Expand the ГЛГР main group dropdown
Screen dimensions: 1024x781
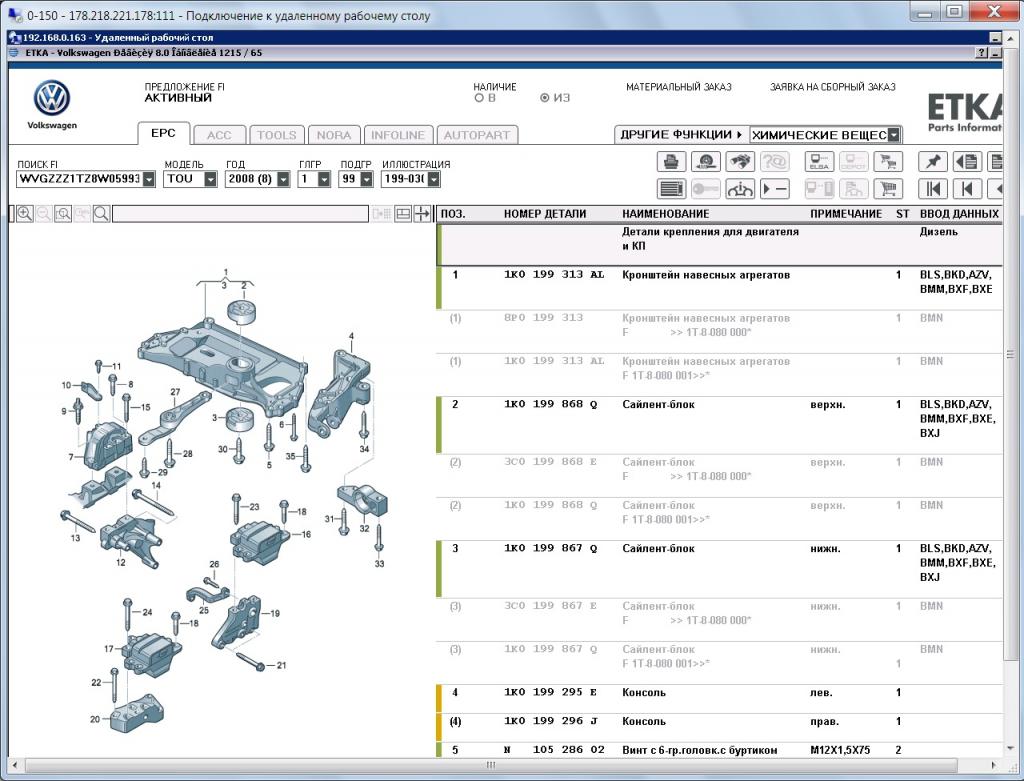point(324,179)
